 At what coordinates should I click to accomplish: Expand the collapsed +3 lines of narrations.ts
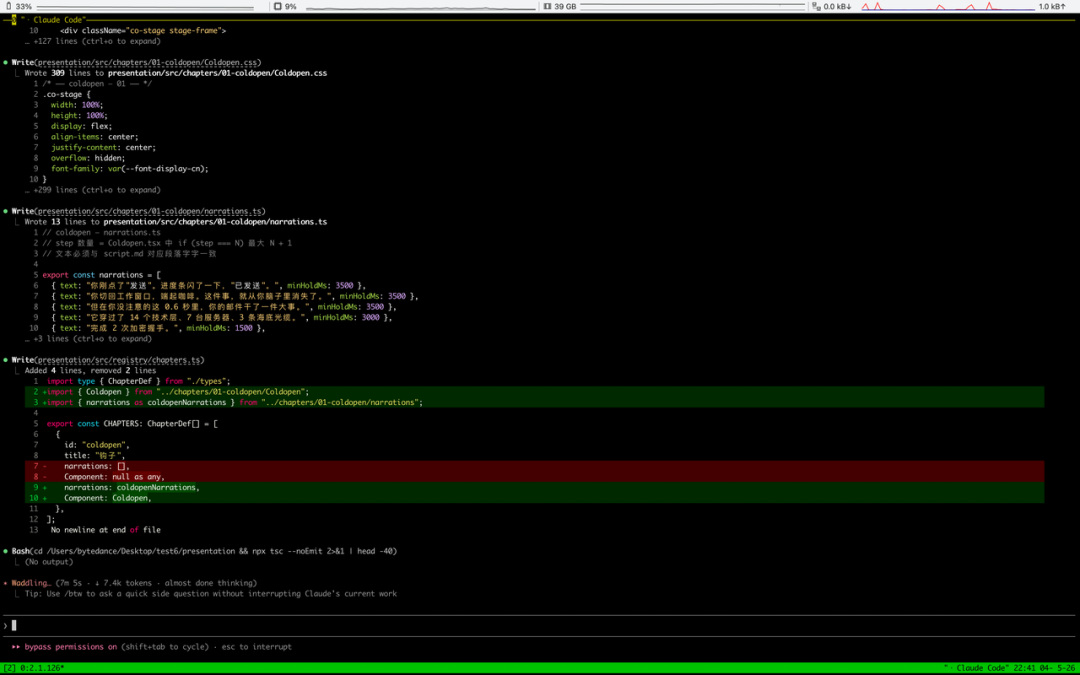point(88,339)
